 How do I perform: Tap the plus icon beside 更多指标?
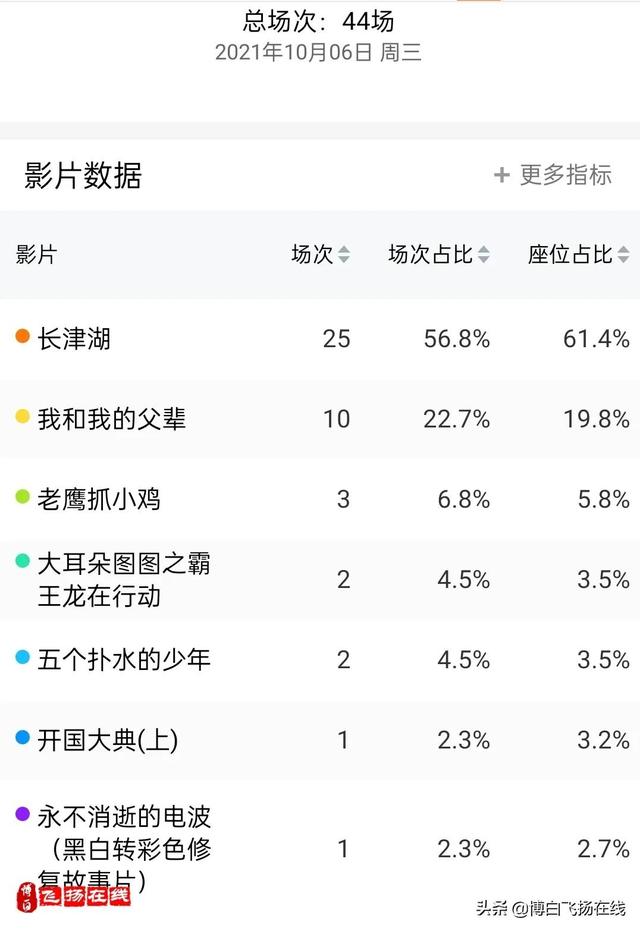502,175
